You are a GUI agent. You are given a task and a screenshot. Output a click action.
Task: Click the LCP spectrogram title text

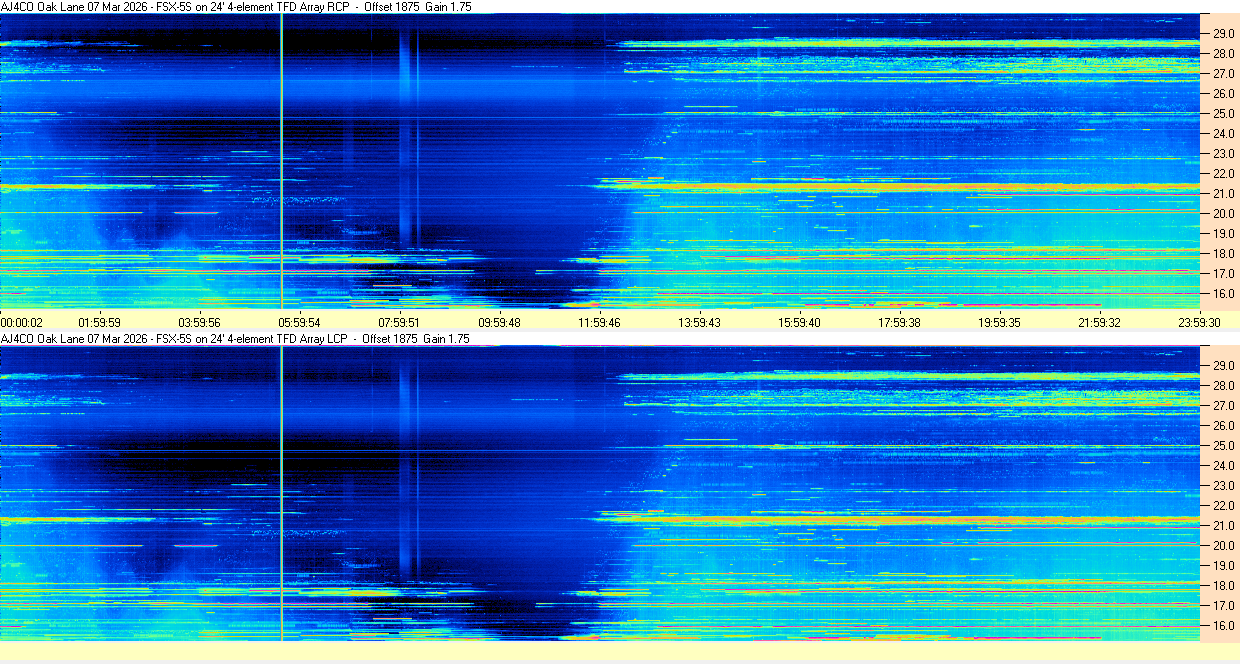(236, 339)
